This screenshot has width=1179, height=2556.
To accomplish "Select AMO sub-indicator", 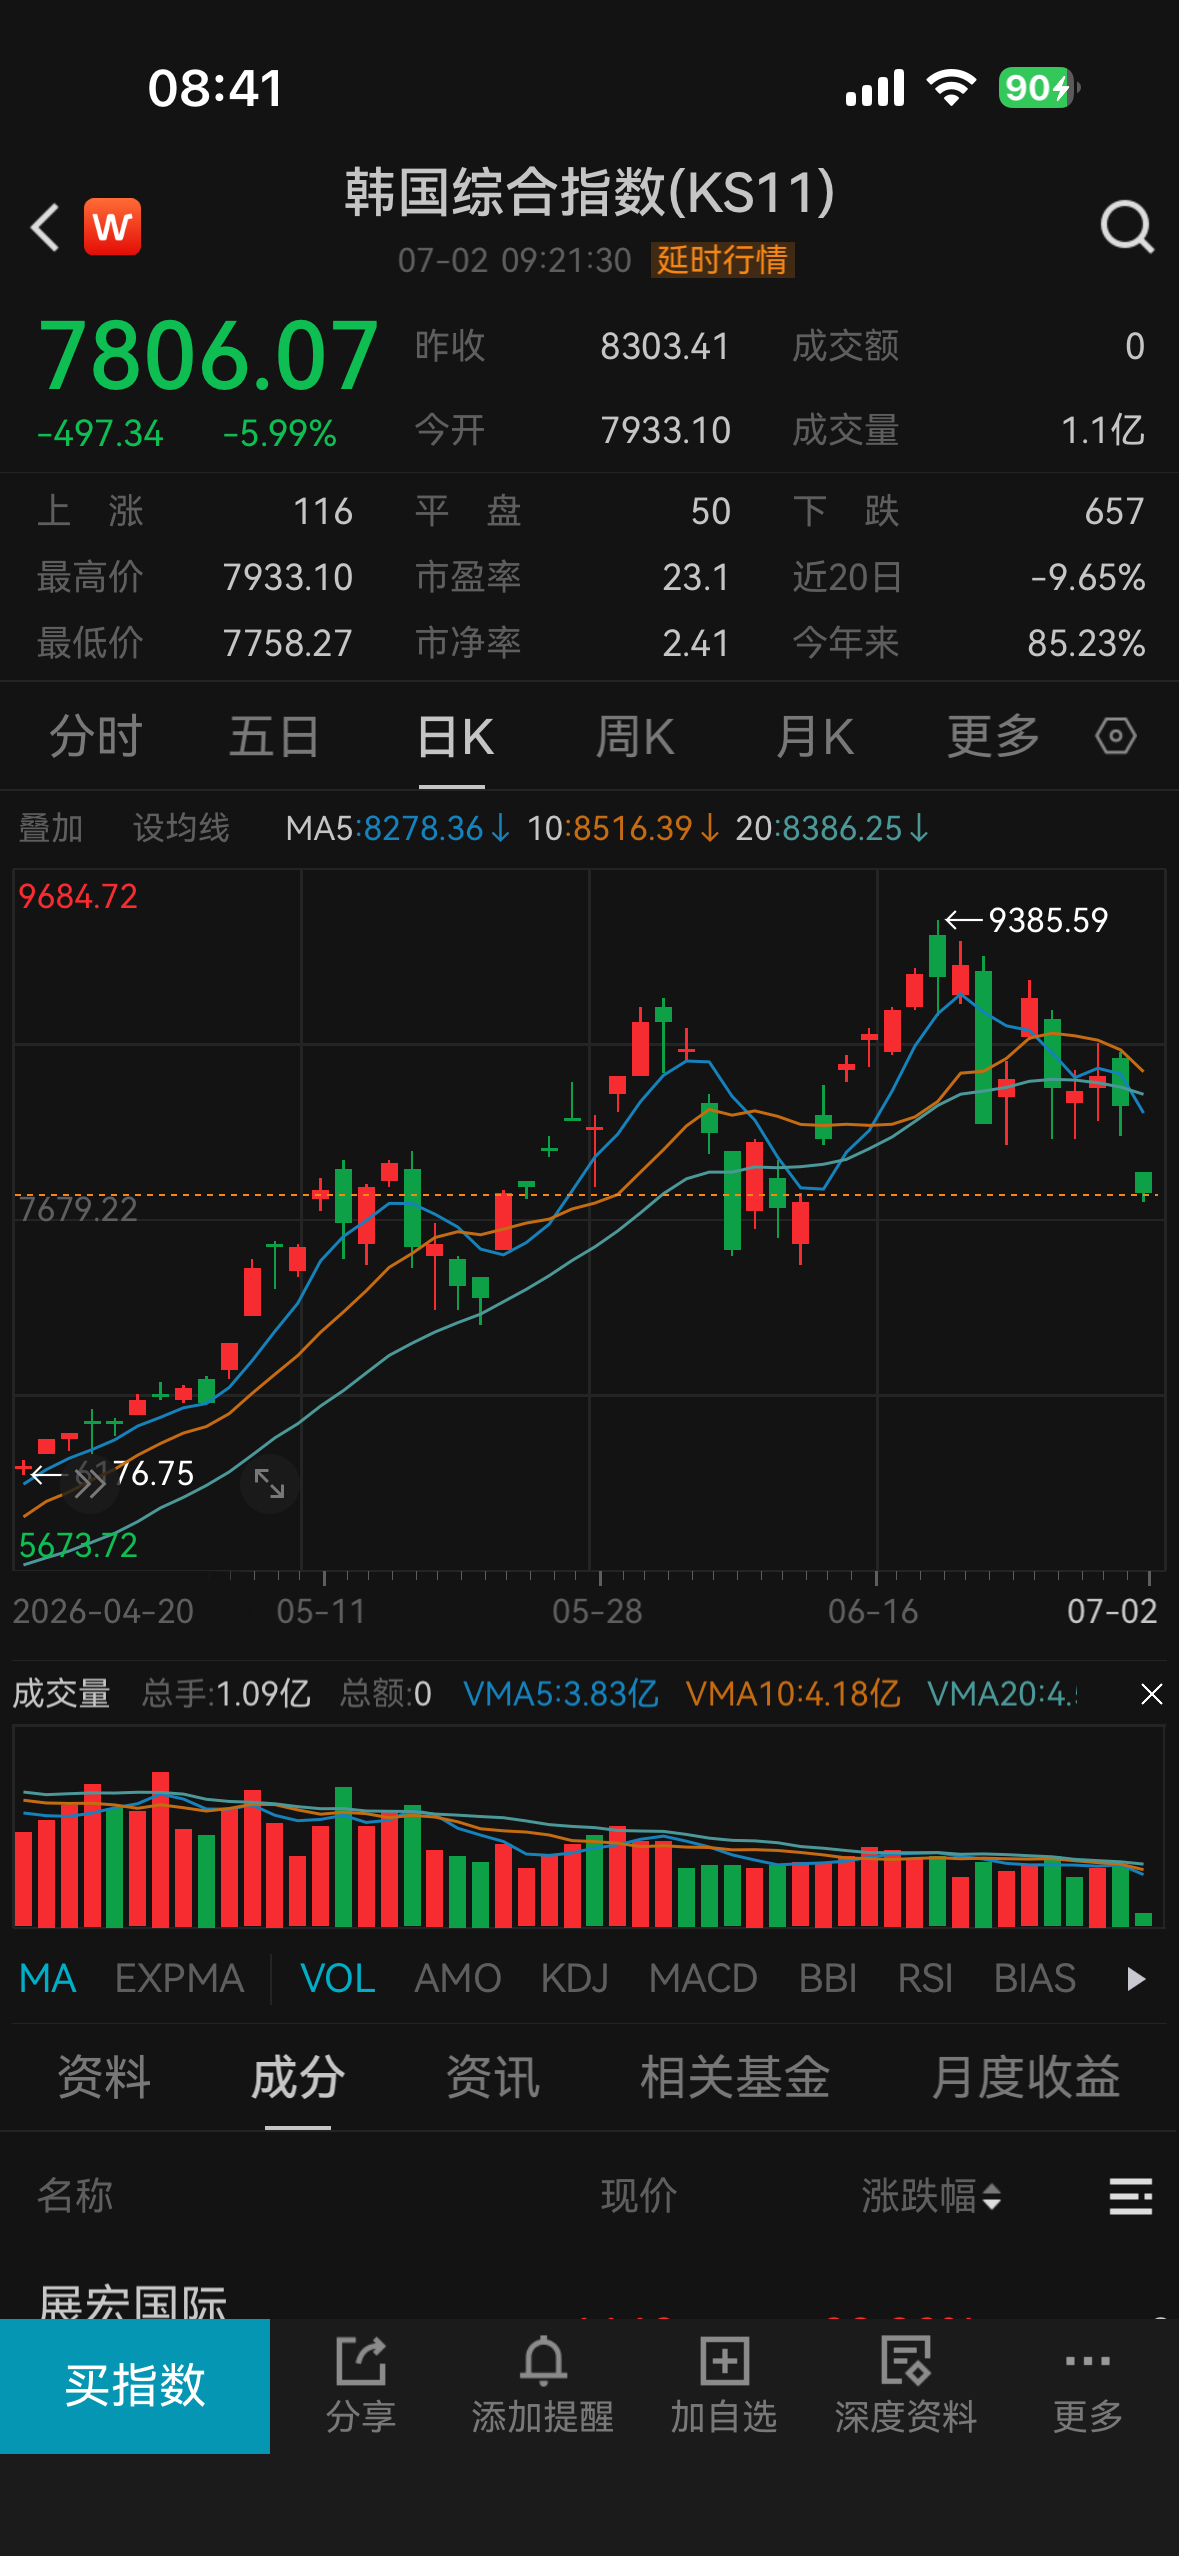I will 458,1979.
